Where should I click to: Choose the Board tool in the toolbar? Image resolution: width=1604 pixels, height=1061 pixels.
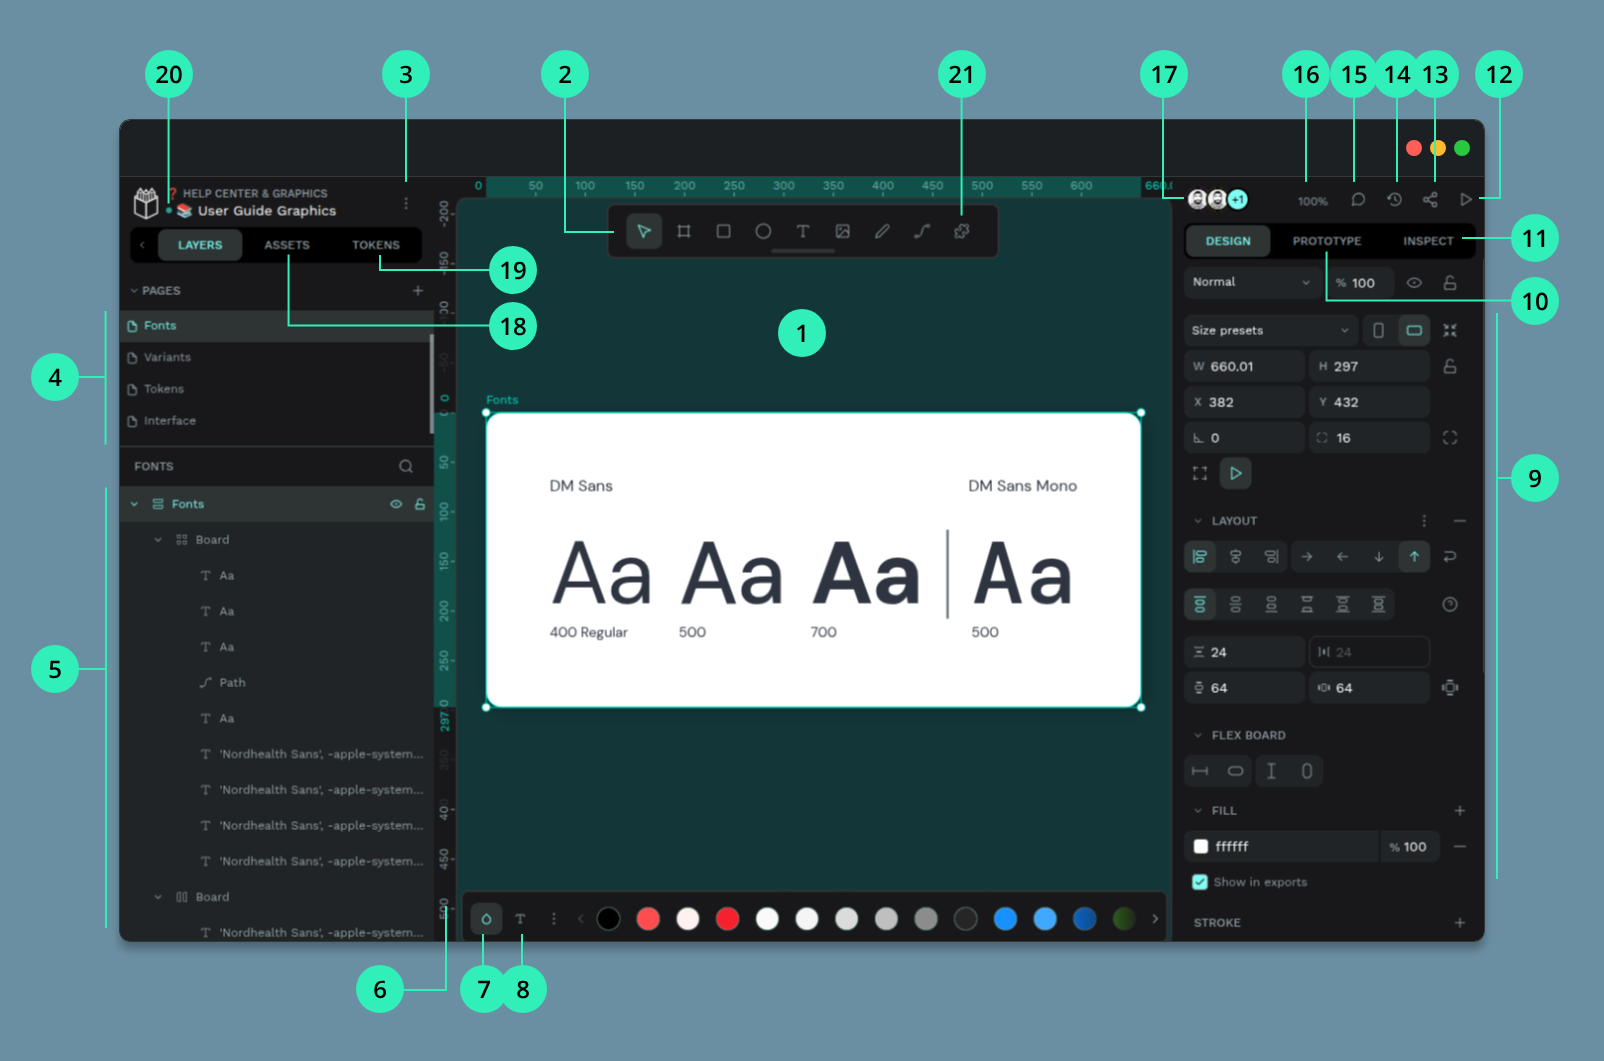[684, 231]
